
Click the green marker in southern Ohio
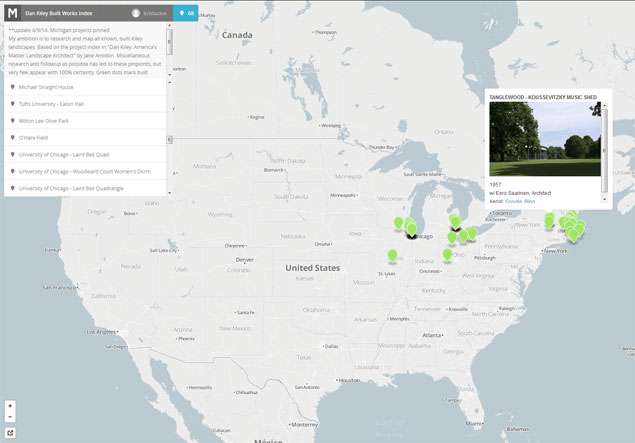[447, 255]
